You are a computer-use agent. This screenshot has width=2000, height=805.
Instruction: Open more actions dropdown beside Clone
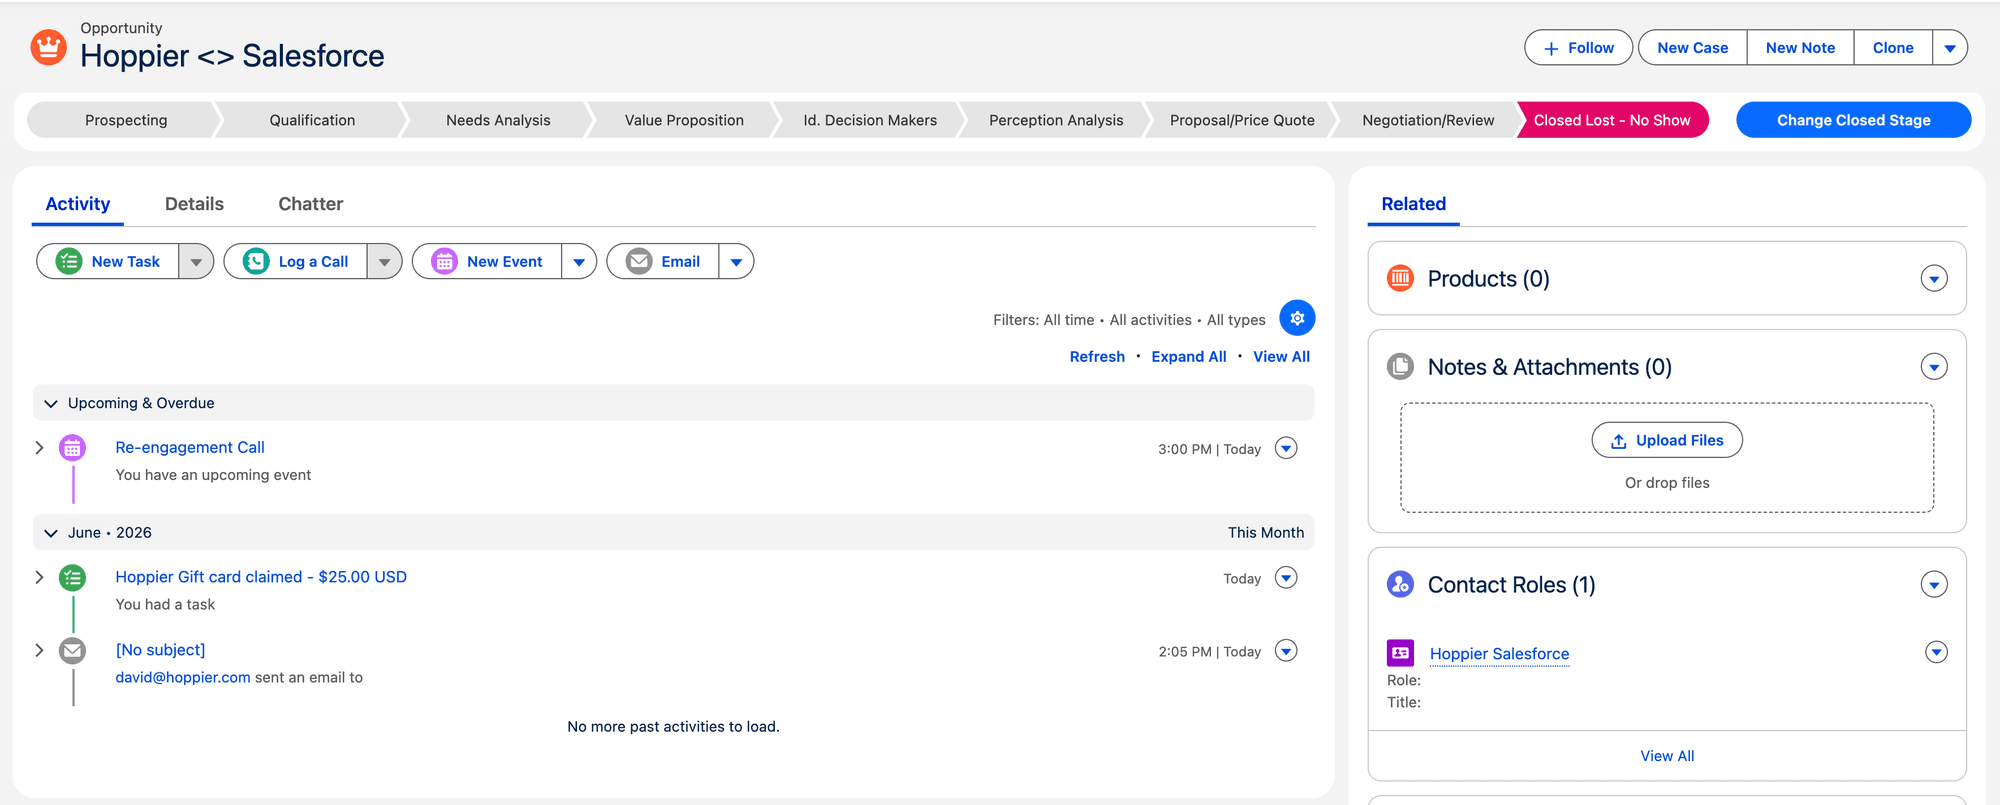coord(1950,48)
